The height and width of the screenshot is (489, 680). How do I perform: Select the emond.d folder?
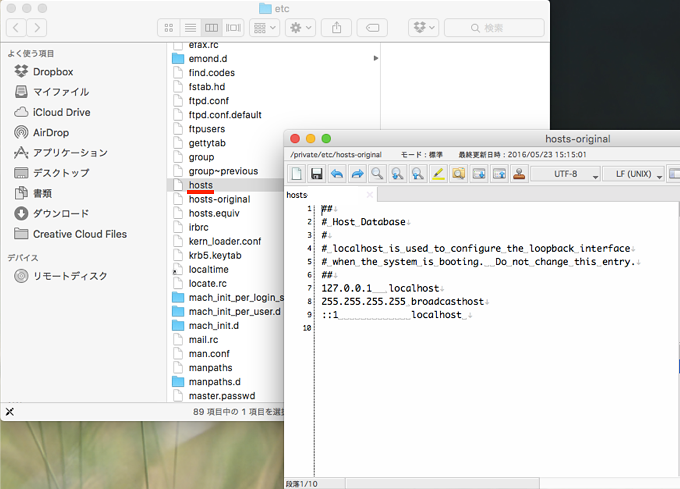pyautogui.click(x=208, y=59)
